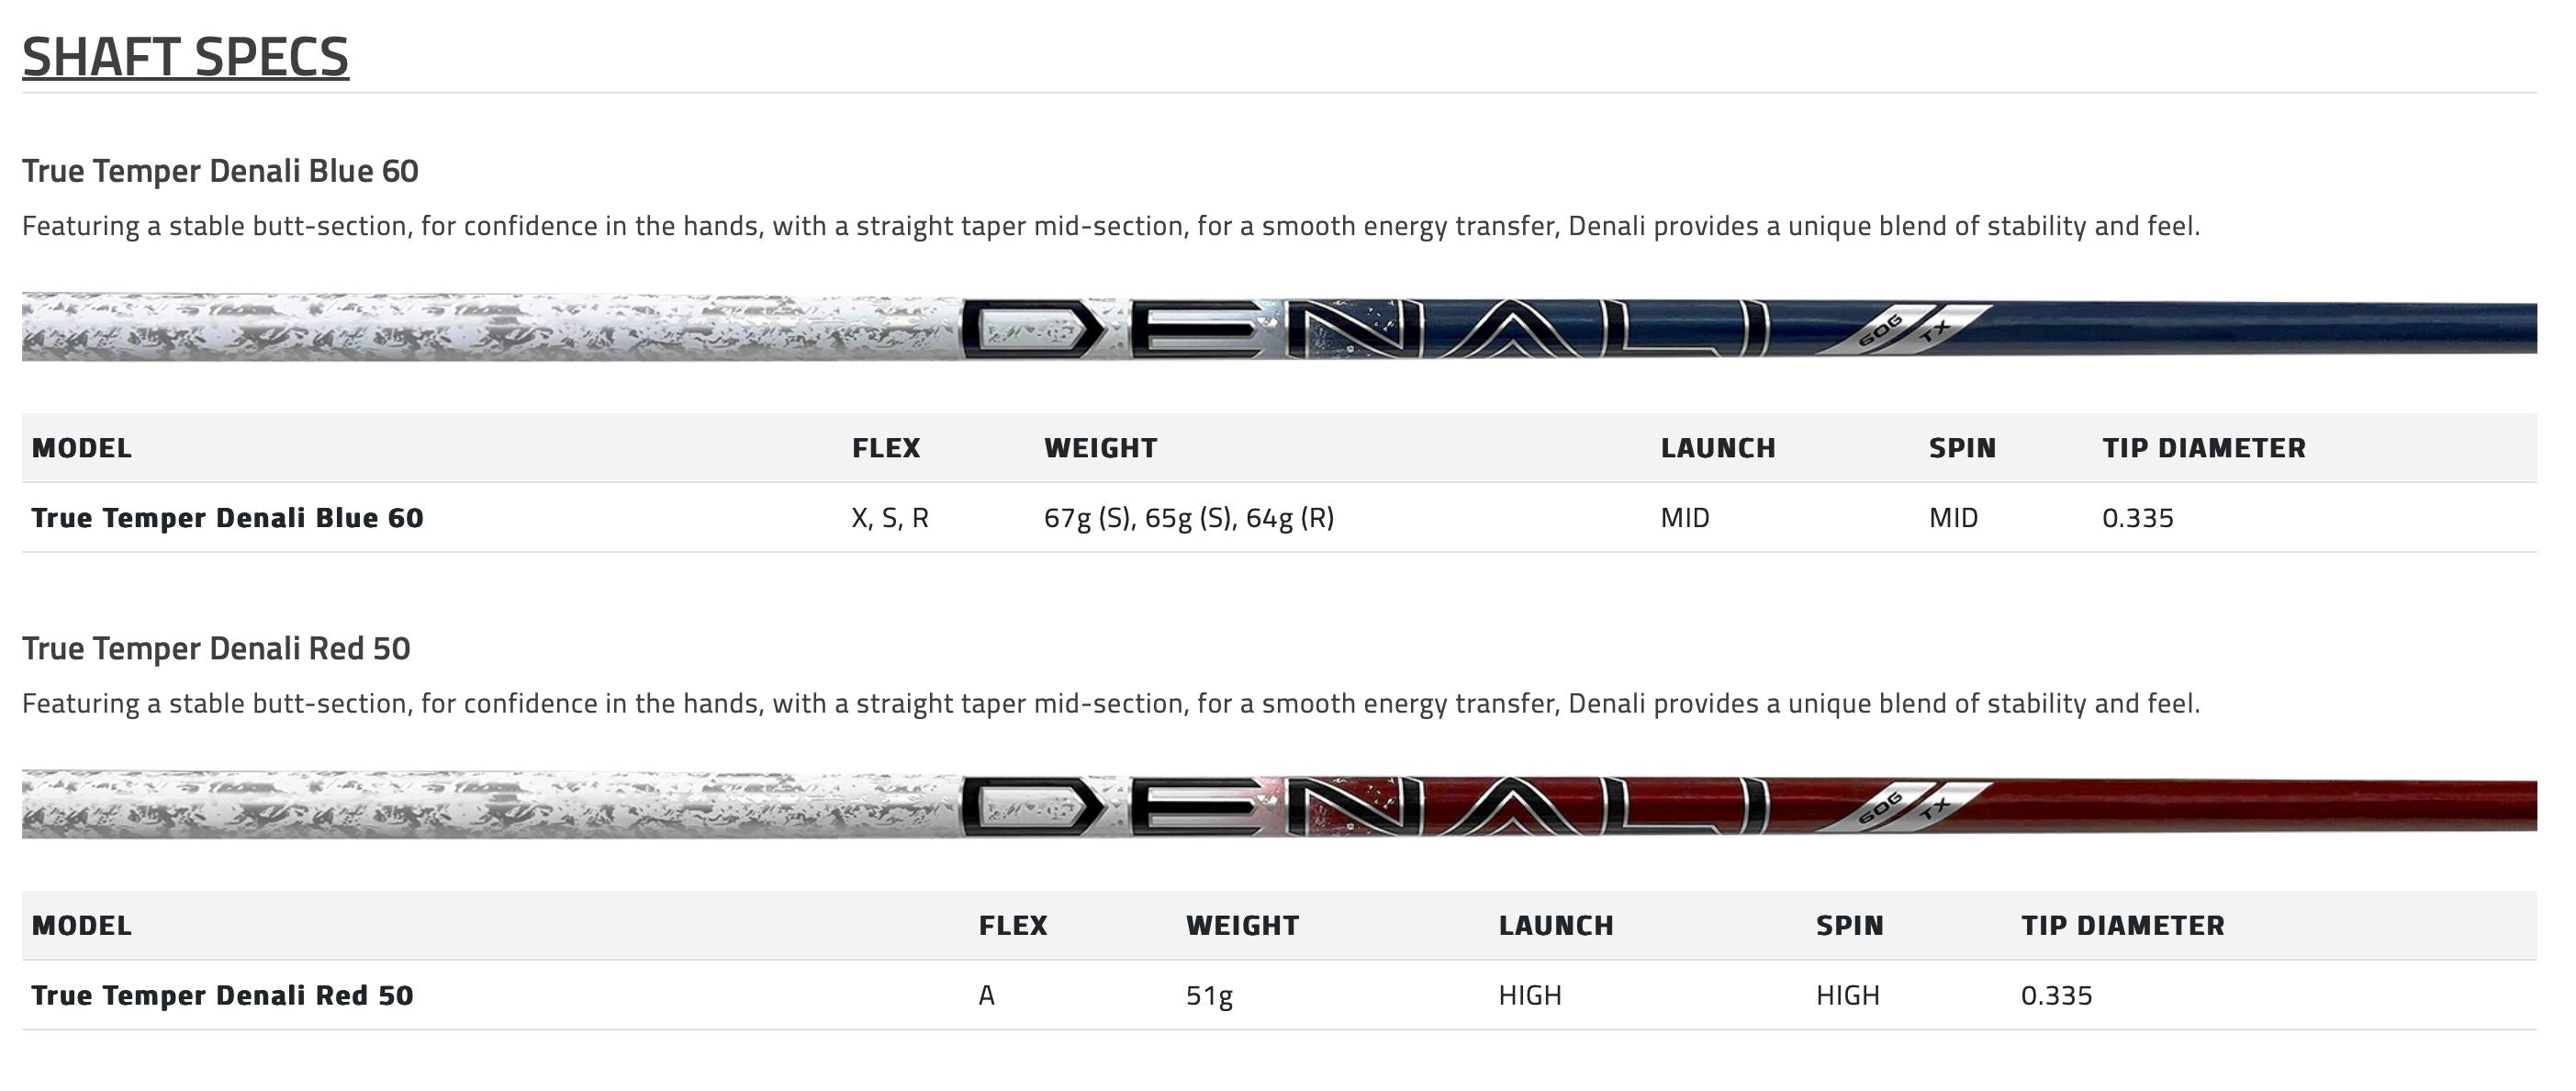2576x1091 pixels.
Task: Click FLEX column header in Blue 60 table
Action: 885,448
